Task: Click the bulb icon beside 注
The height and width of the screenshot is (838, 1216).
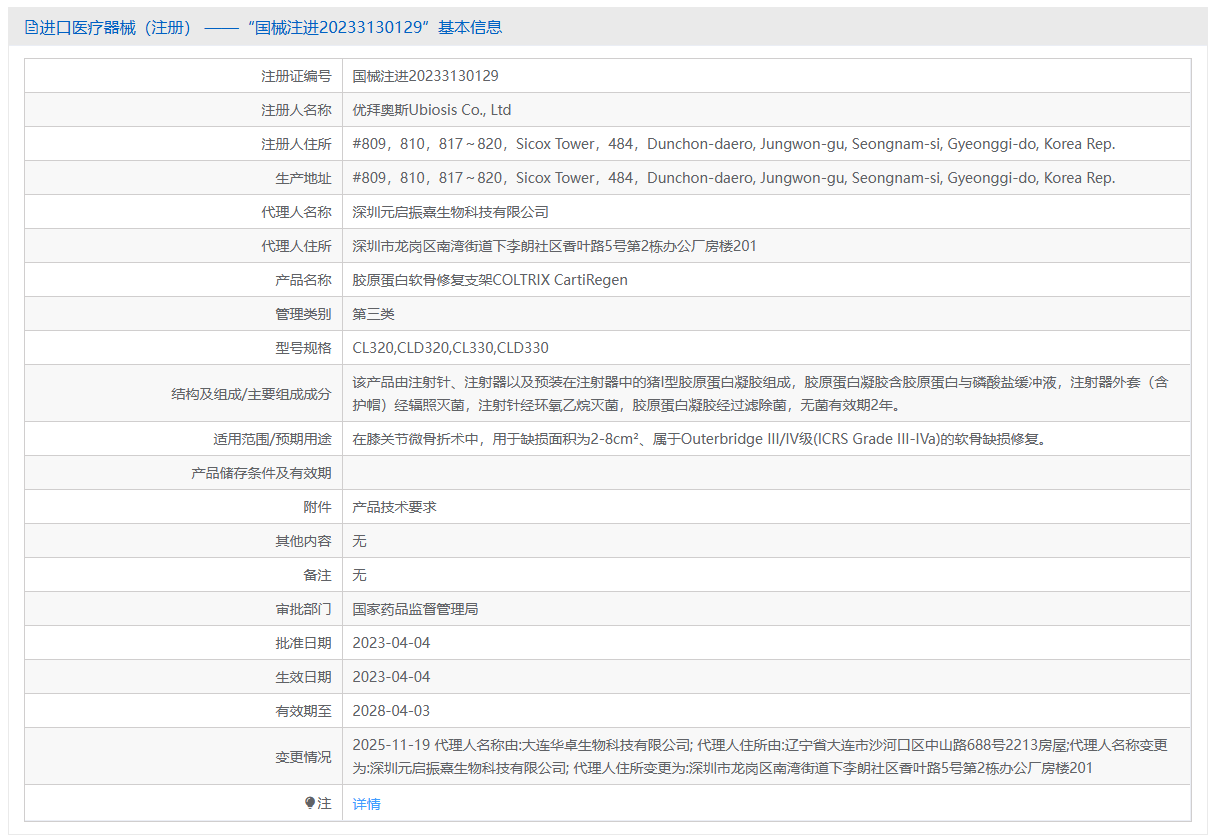Action: tap(310, 803)
